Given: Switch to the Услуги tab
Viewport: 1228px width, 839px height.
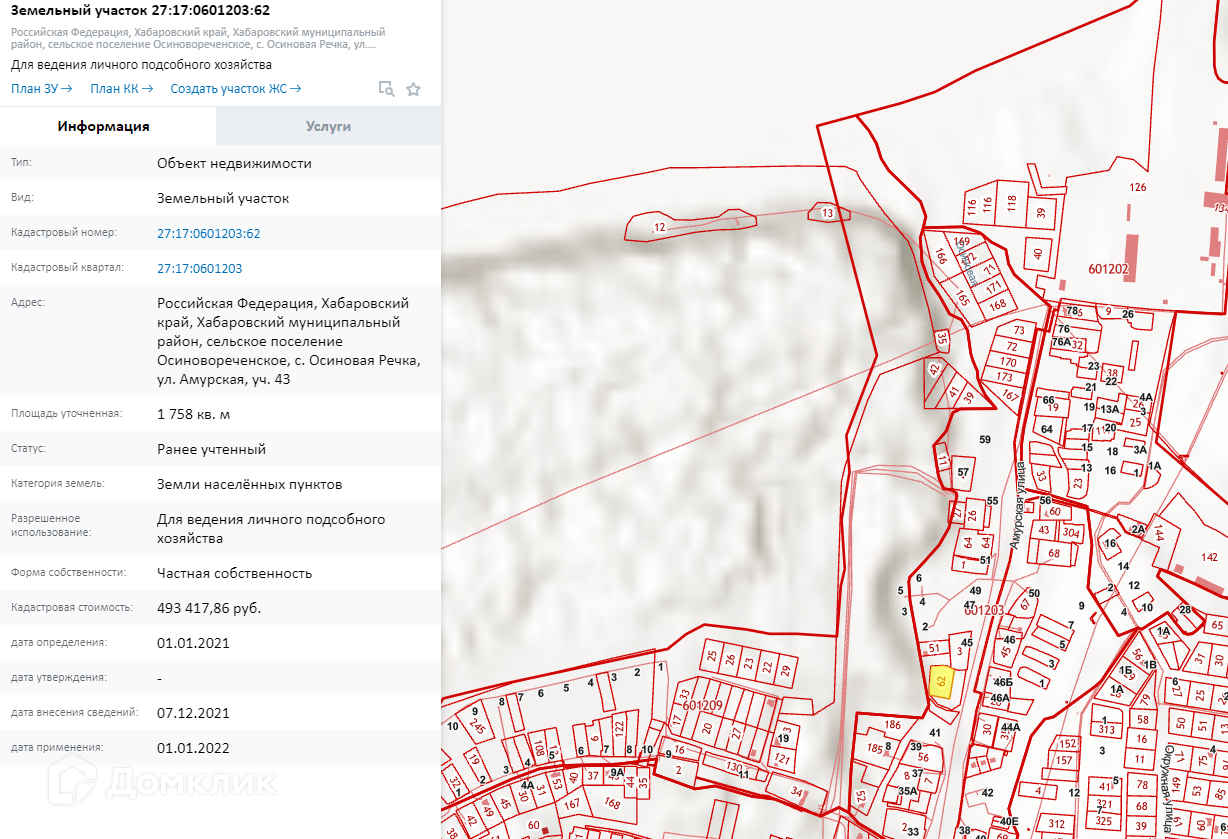Looking at the screenshot, I should tap(328, 127).
